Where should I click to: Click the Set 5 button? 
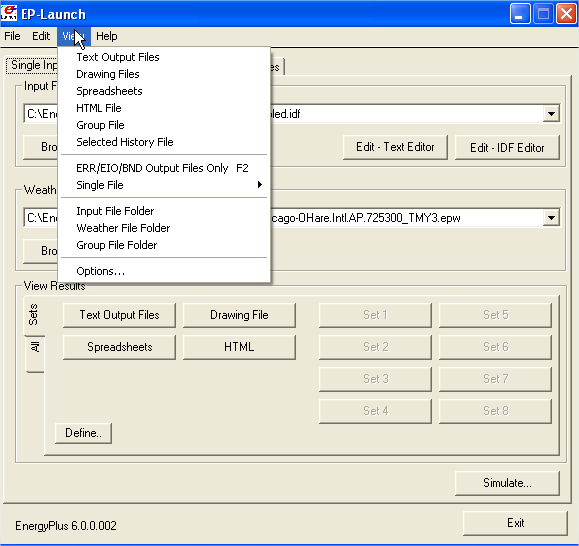point(495,315)
